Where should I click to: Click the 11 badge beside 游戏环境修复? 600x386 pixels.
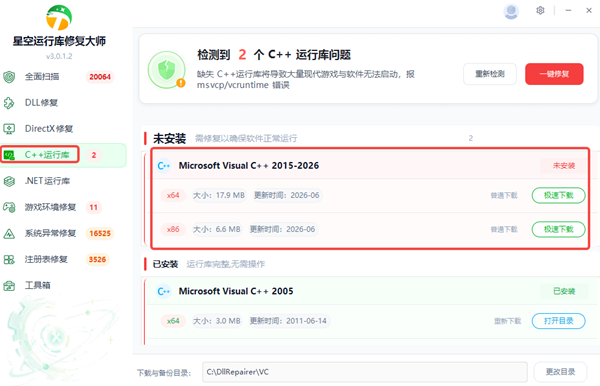pyautogui.click(x=93, y=207)
